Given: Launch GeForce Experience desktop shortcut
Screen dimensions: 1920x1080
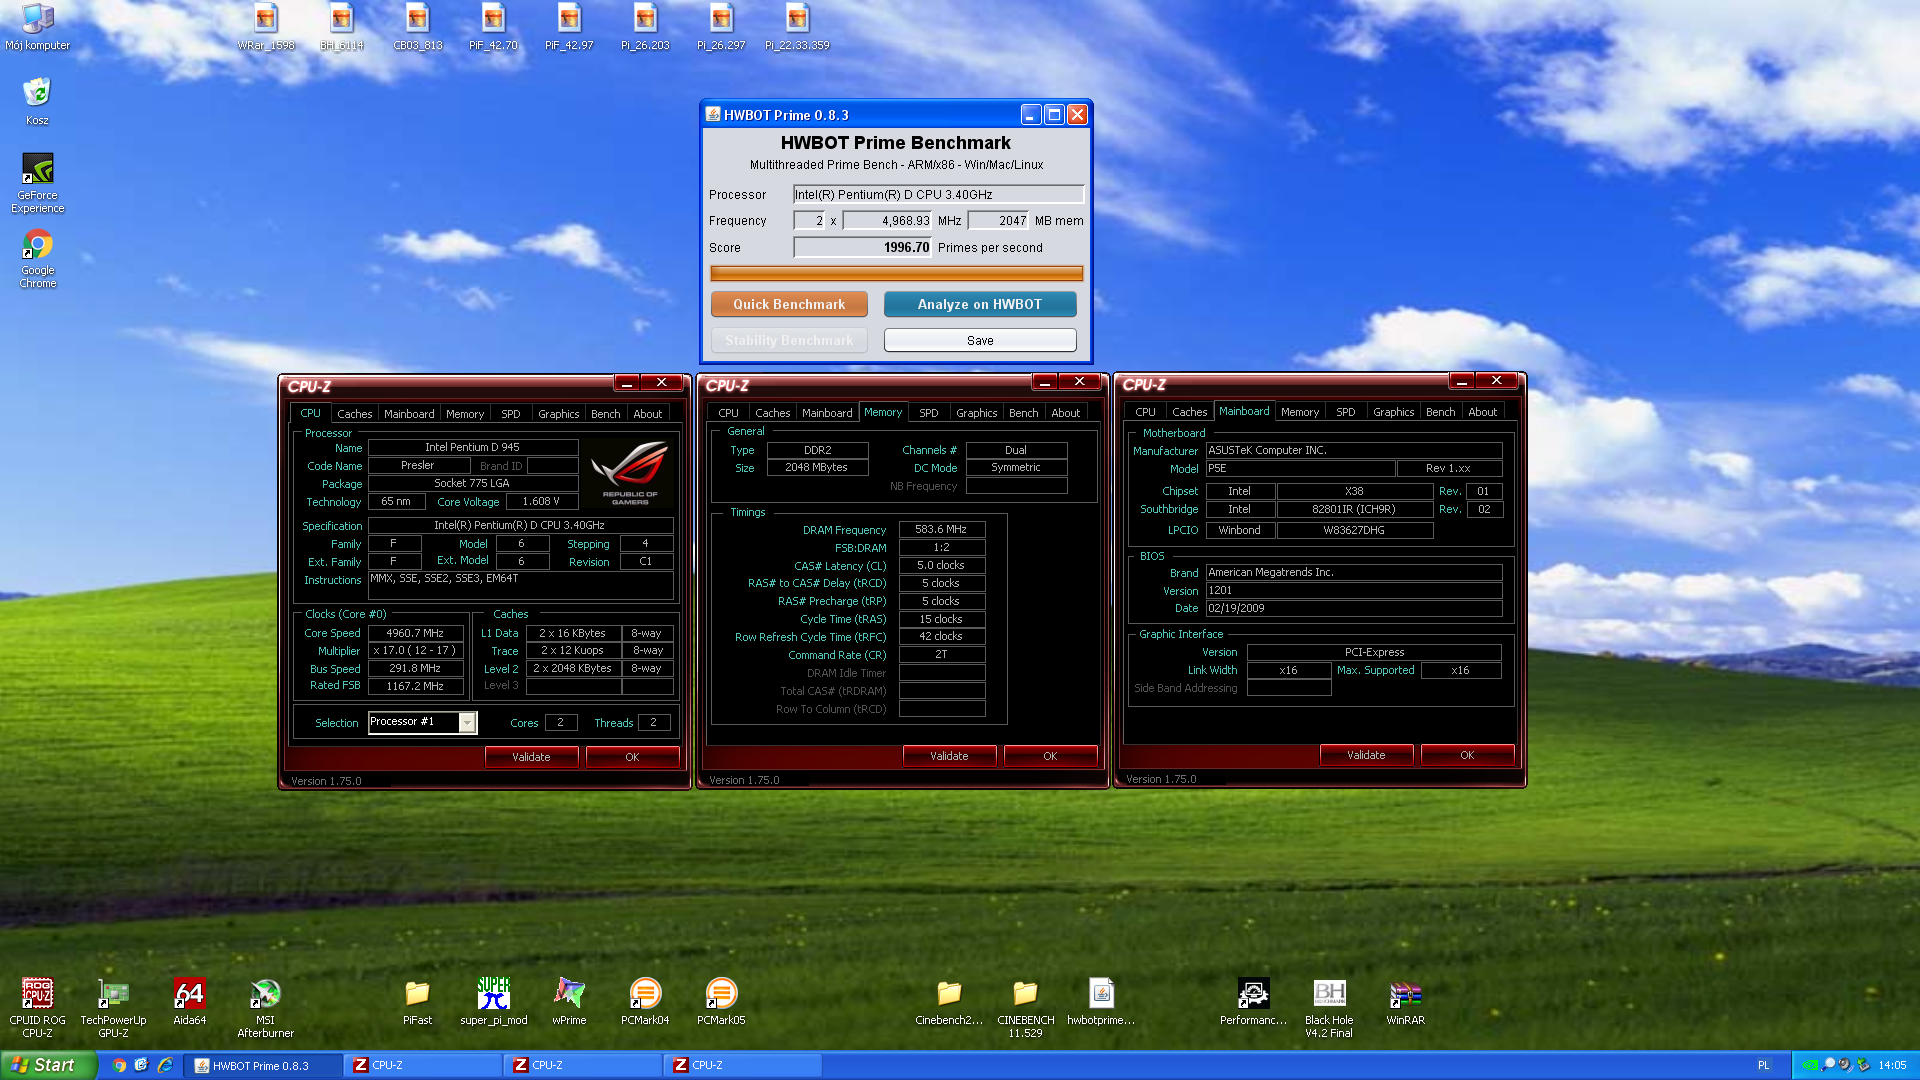Looking at the screenshot, I should click(37, 183).
